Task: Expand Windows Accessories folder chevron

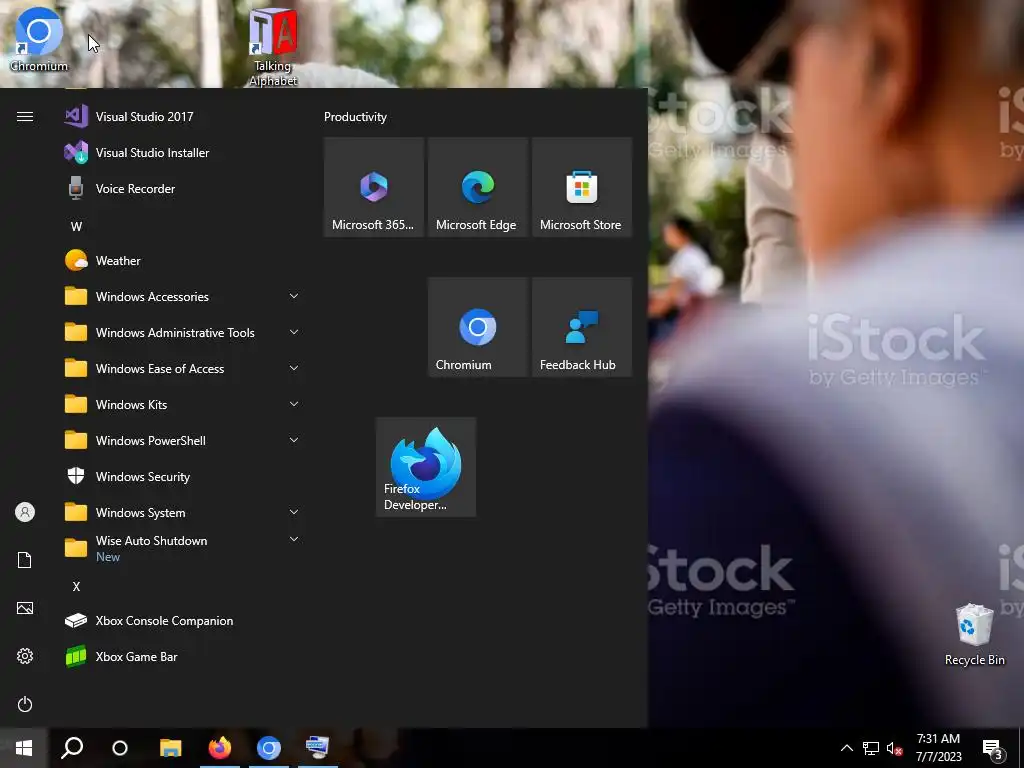Action: click(294, 296)
